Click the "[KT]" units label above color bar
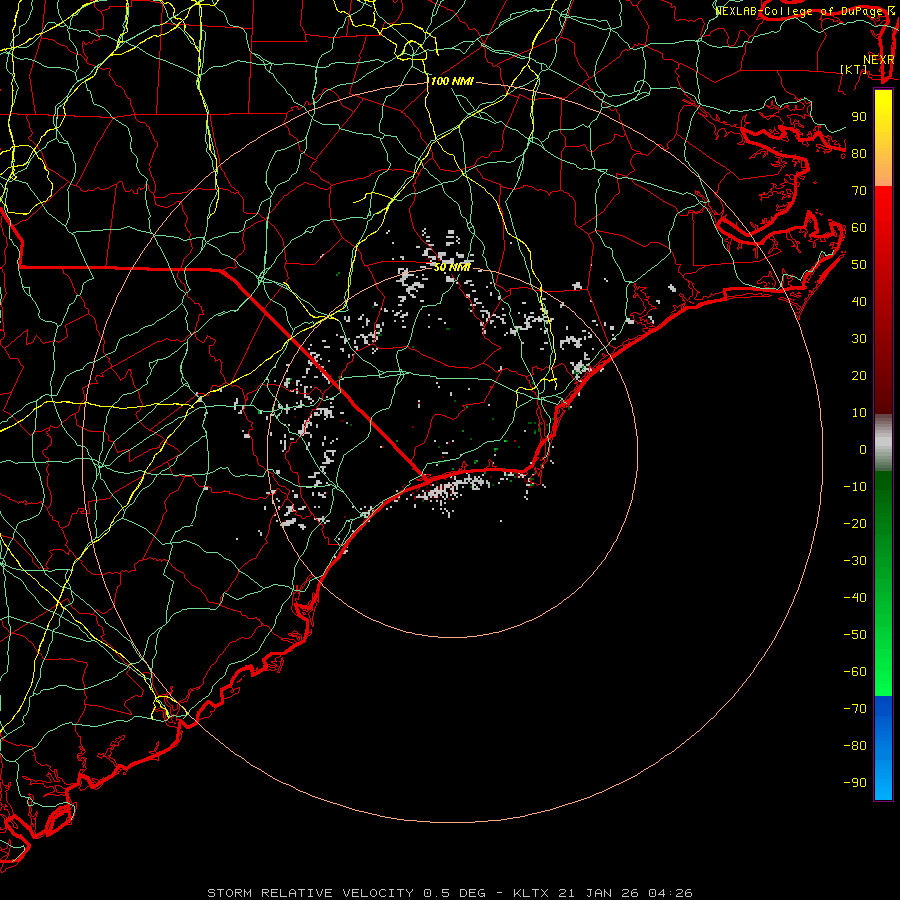 pos(853,69)
